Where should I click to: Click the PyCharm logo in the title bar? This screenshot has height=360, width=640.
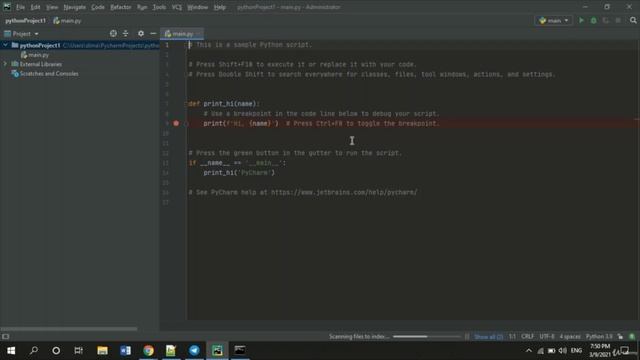click(x=7, y=7)
